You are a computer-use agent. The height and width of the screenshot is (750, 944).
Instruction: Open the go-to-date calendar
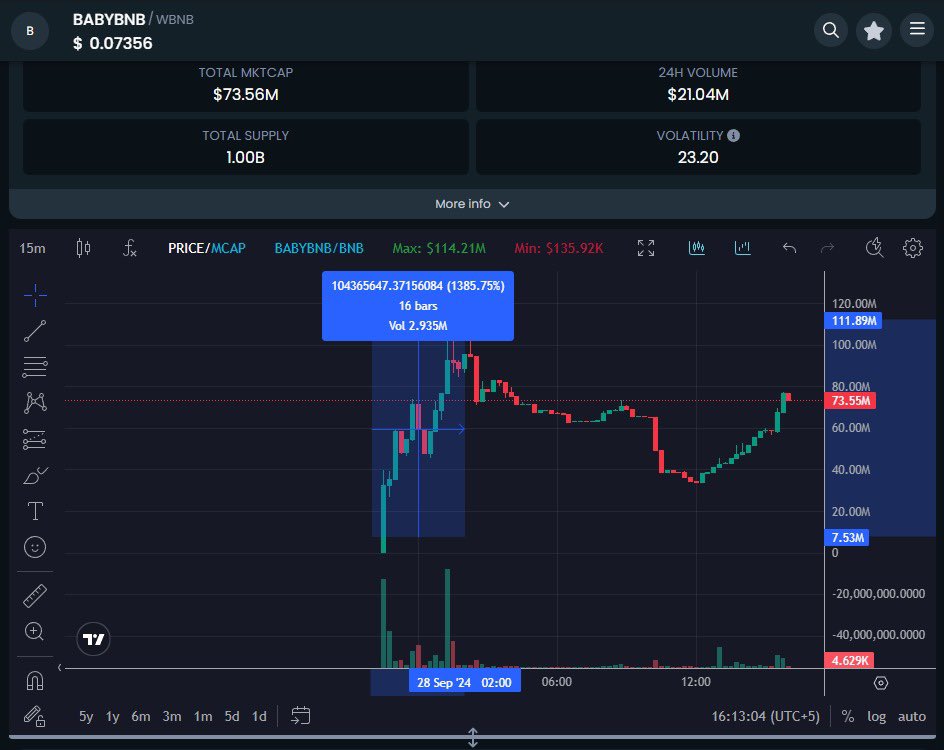point(300,716)
